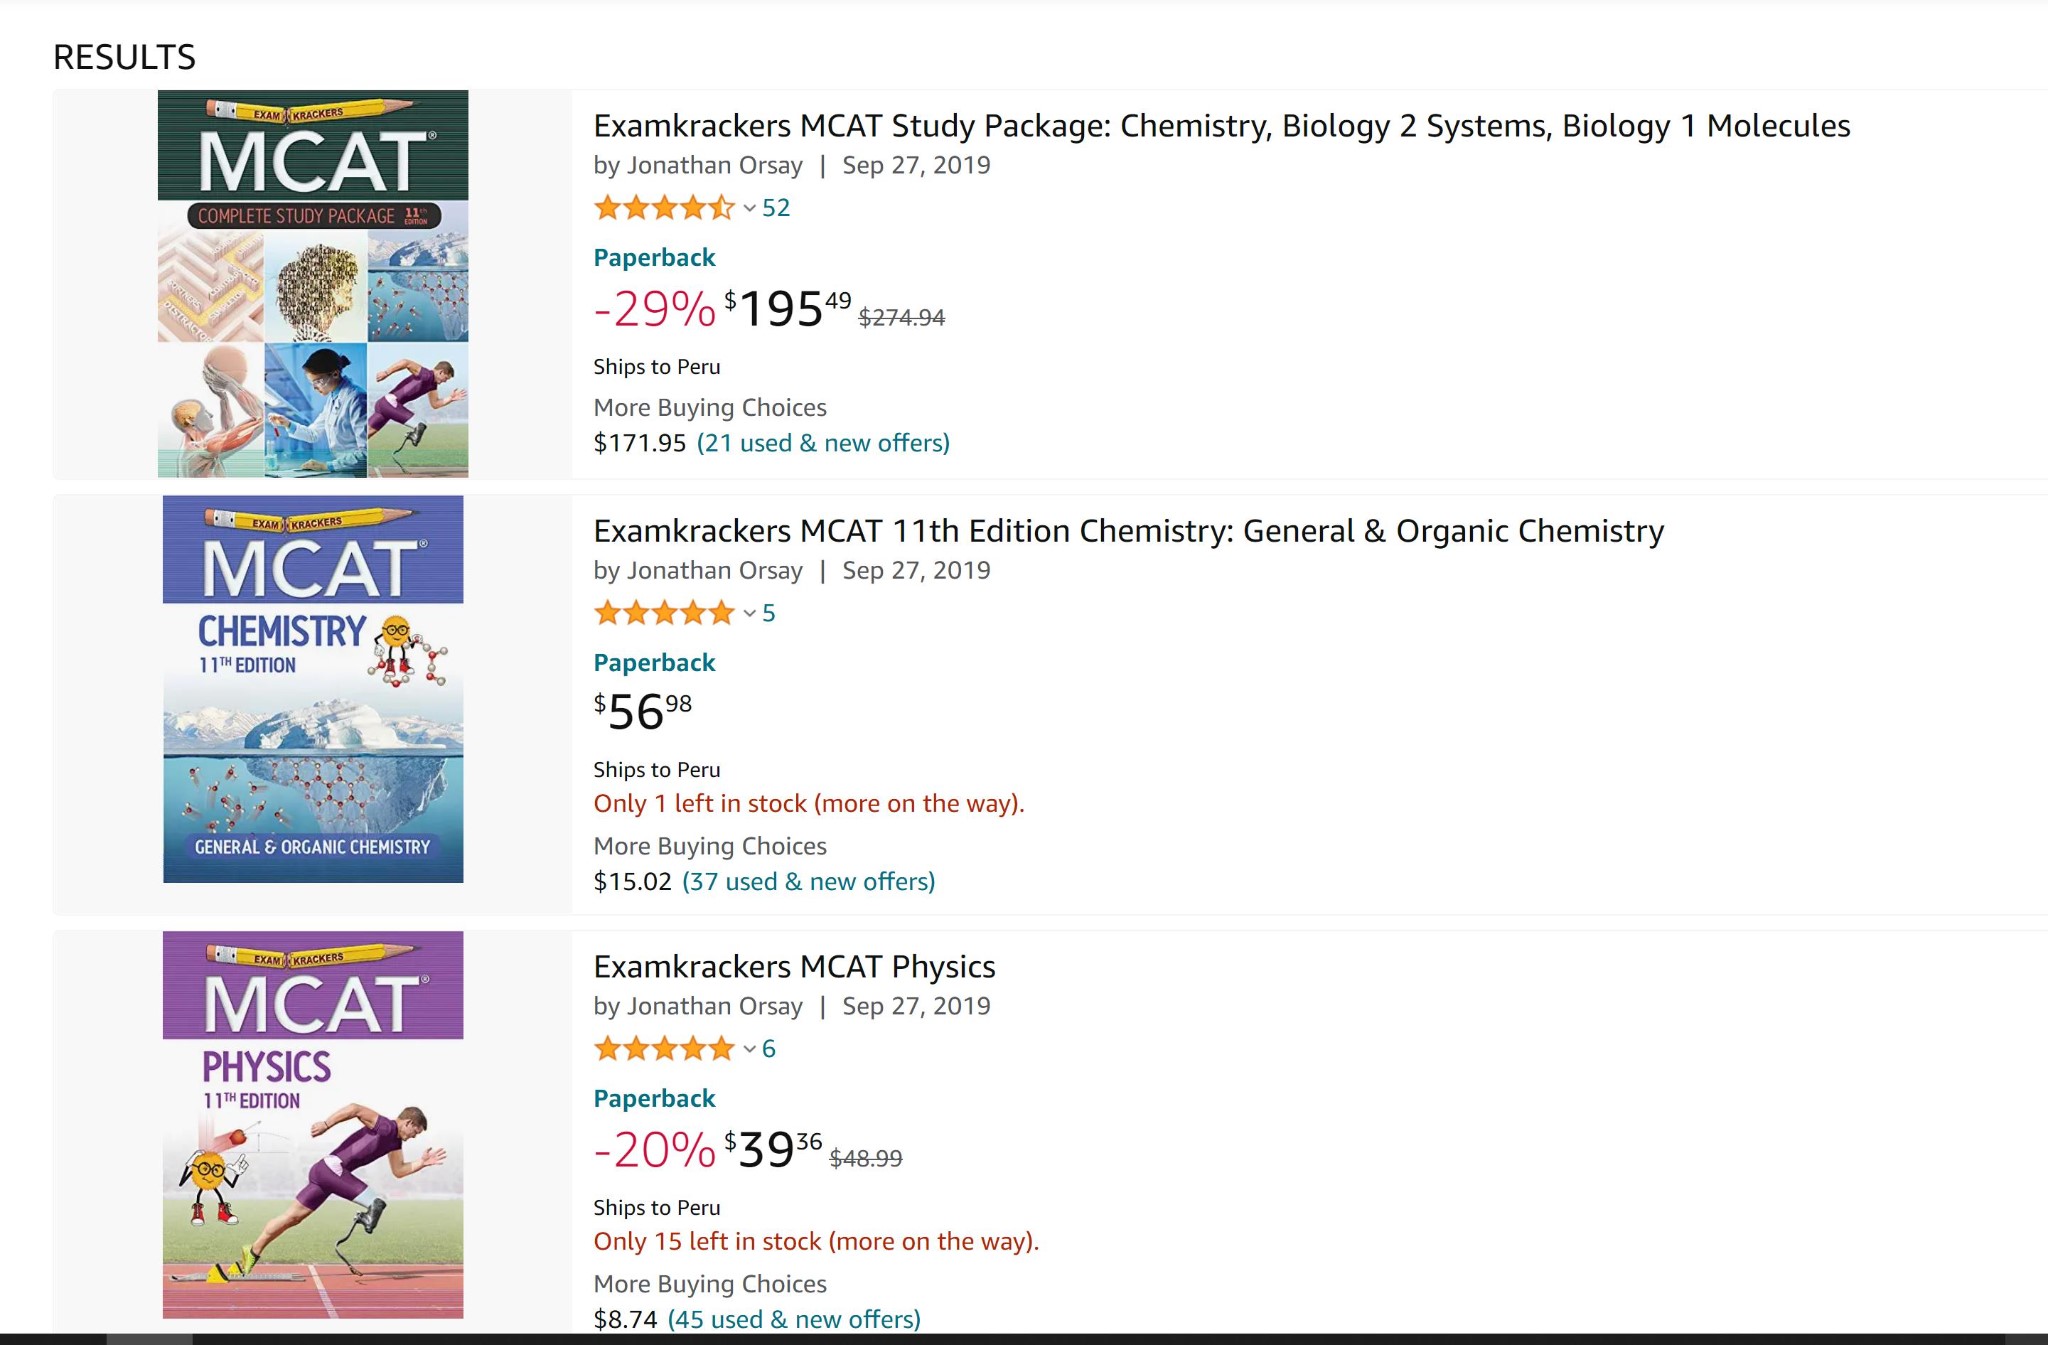The width and height of the screenshot is (2048, 1345).
Task: Select Paperback format for the Chemistry book
Action: click(x=654, y=662)
